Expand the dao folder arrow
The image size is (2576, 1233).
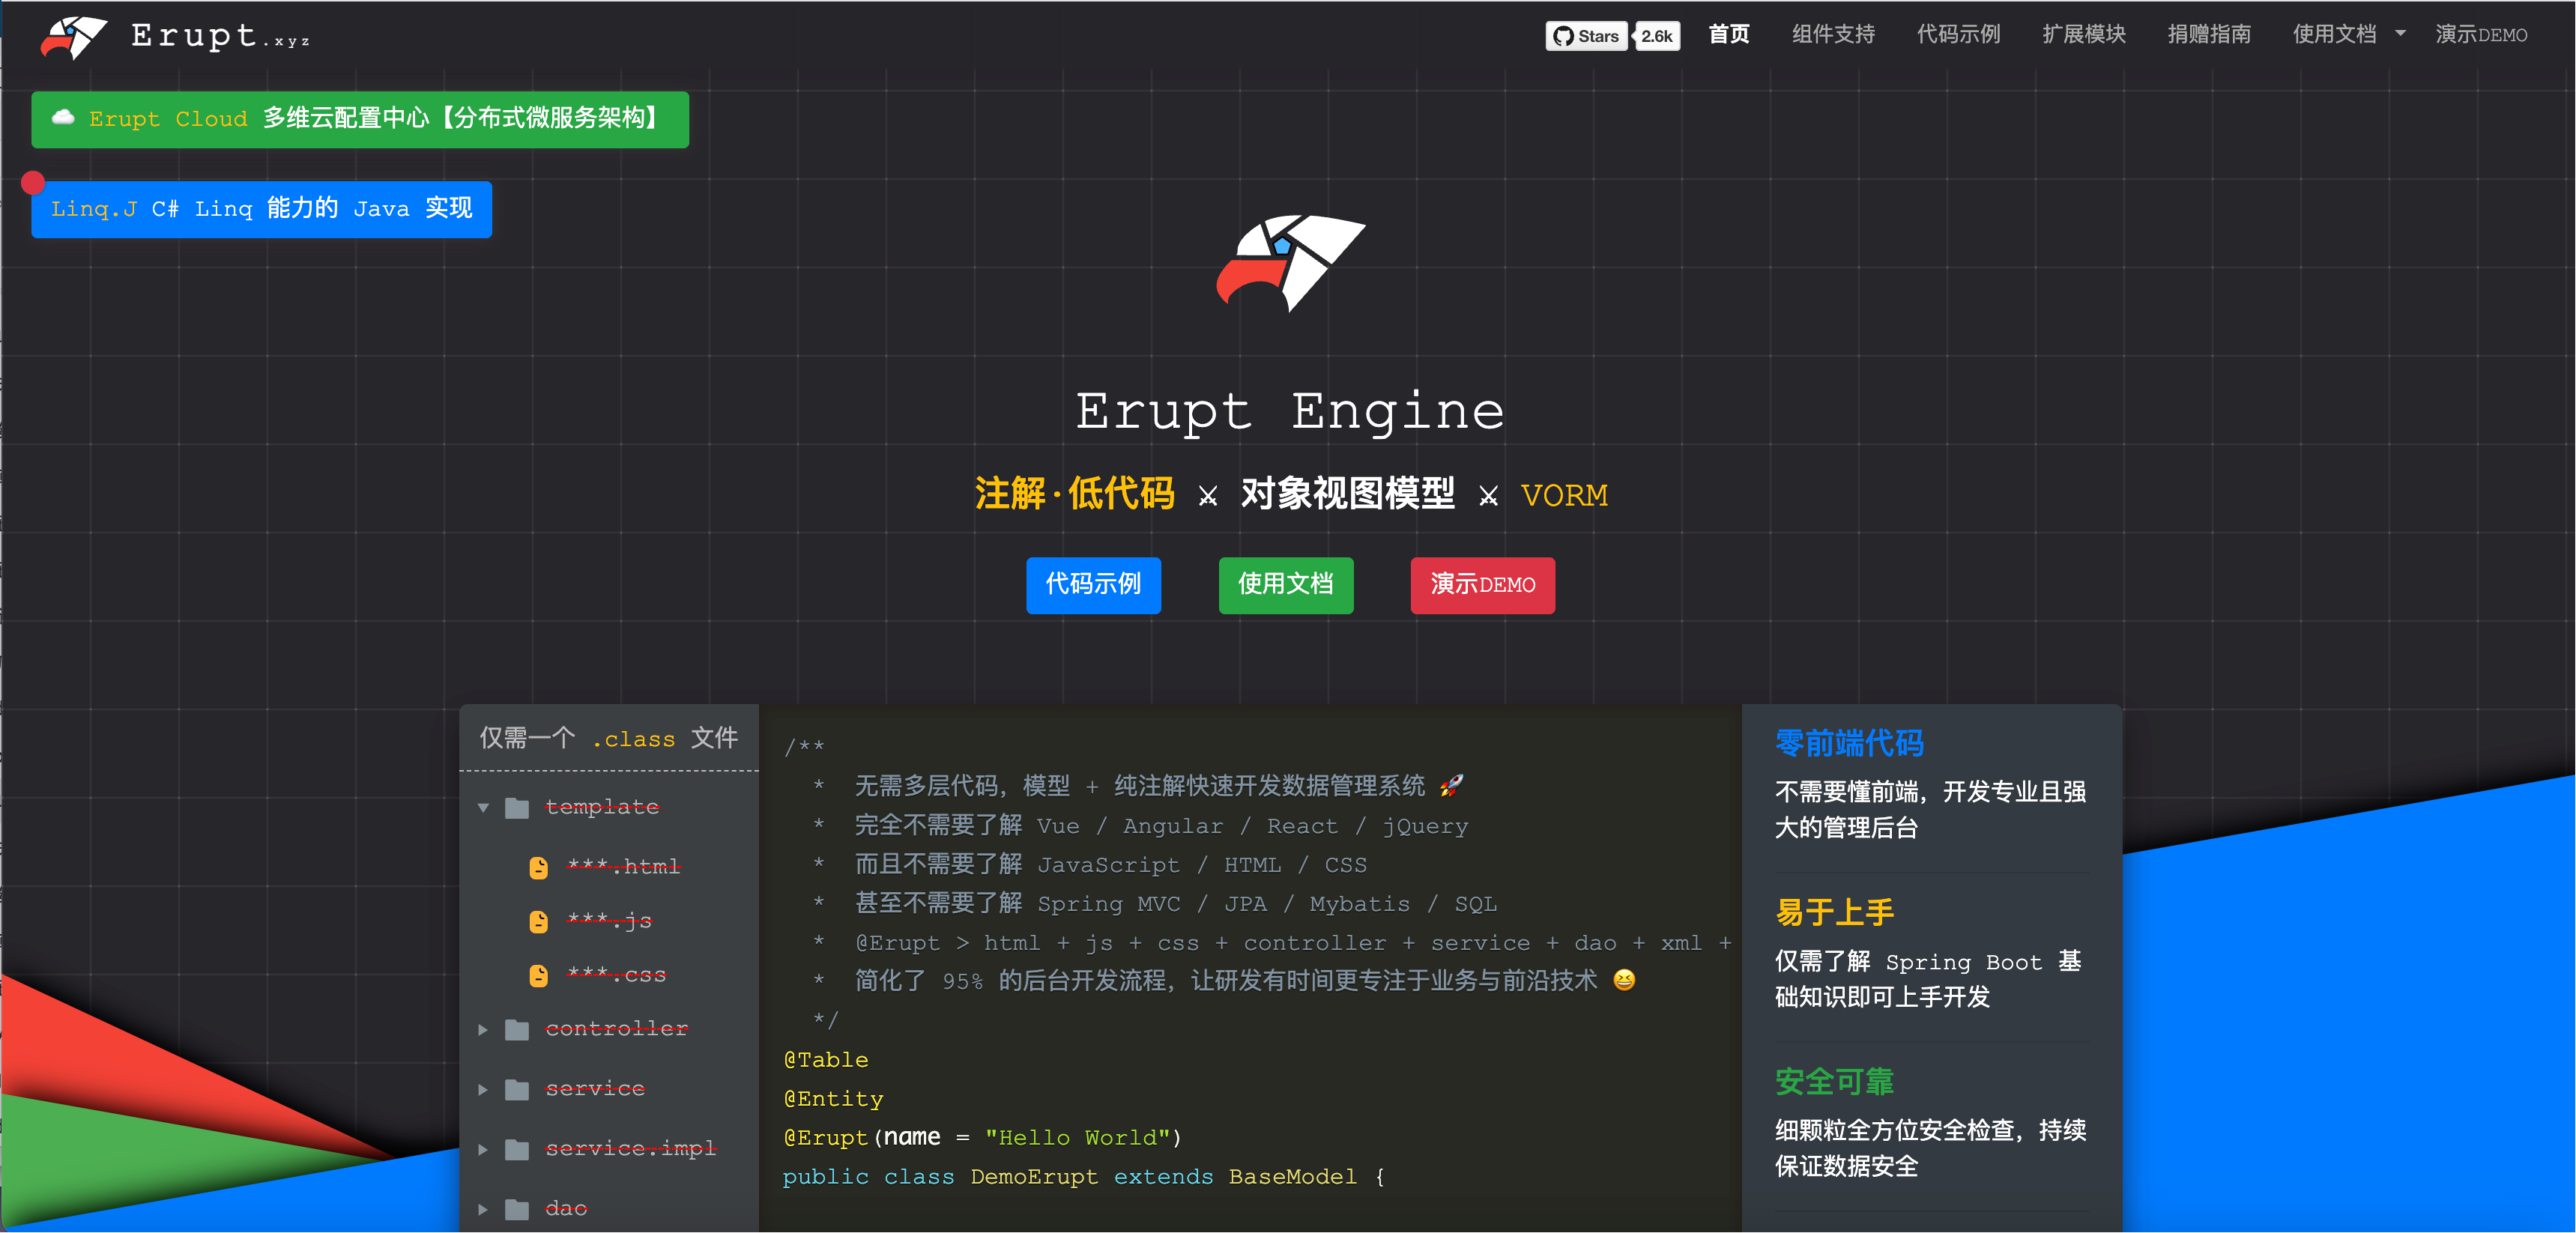pyautogui.click(x=484, y=1210)
